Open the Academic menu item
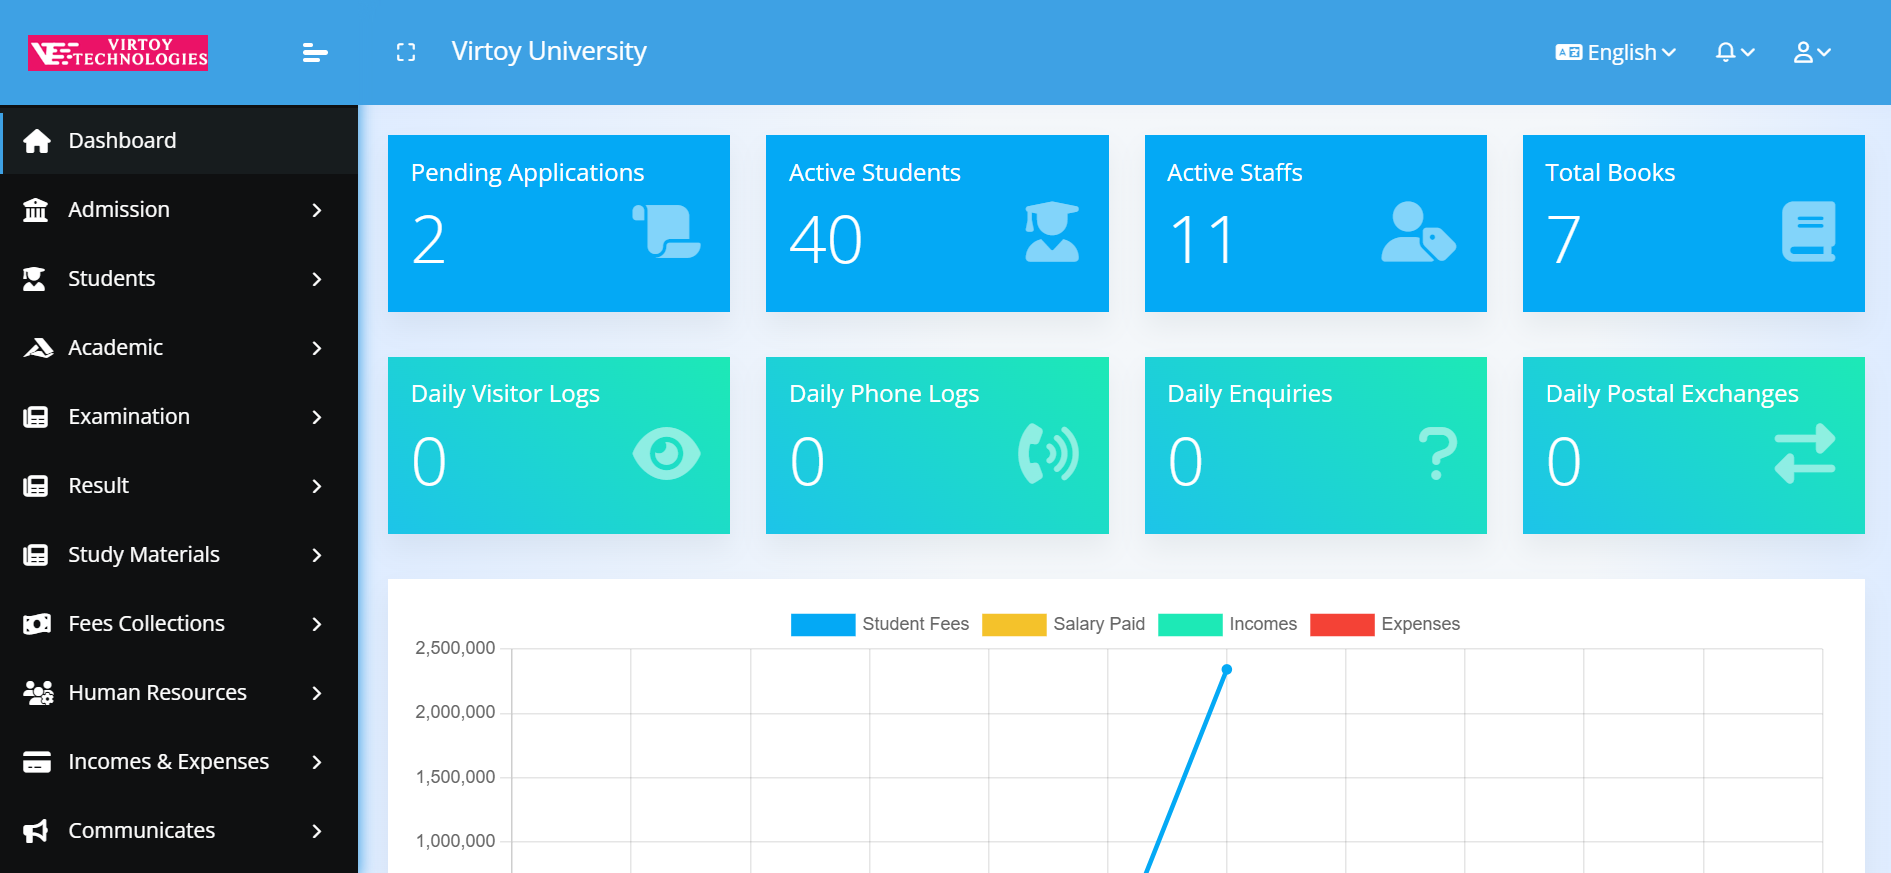Image resolution: width=1891 pixels, height=873 pixels. (179, 348)
